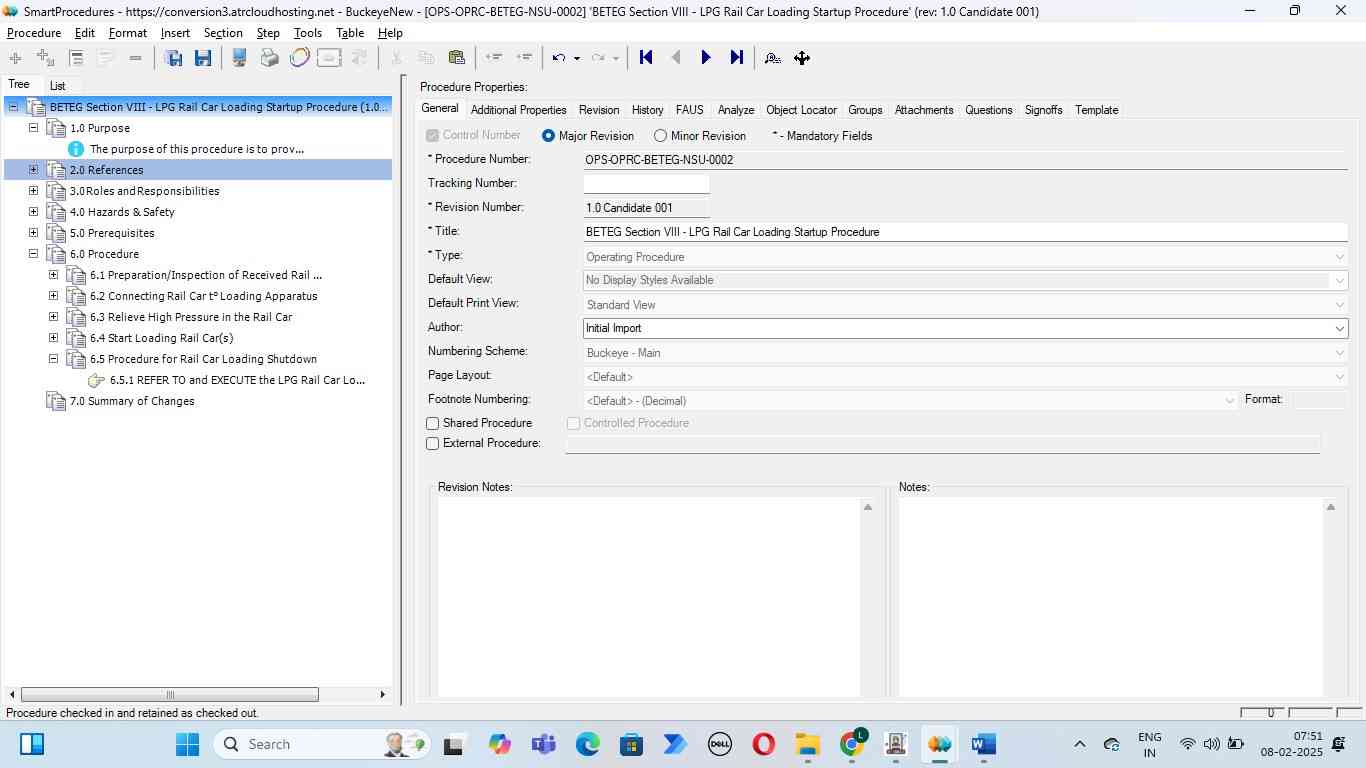Click the printer icon in toolbar
The height and width of the screenshot is (768, 1366).
pos(269,58)
